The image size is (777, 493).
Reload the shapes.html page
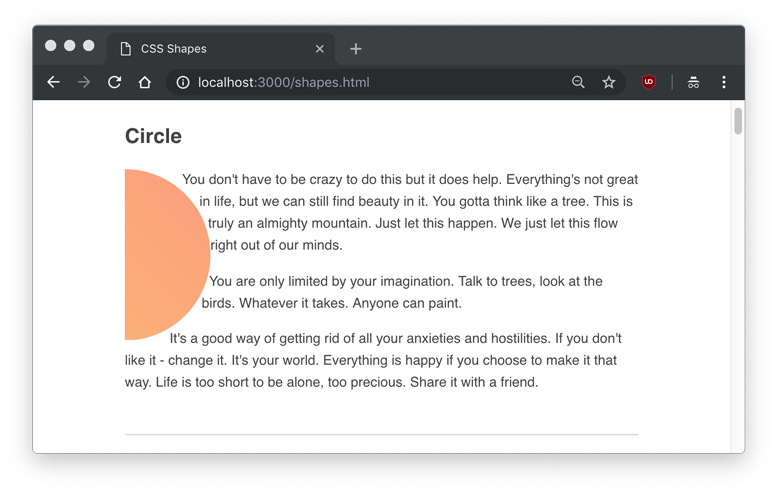114,82
